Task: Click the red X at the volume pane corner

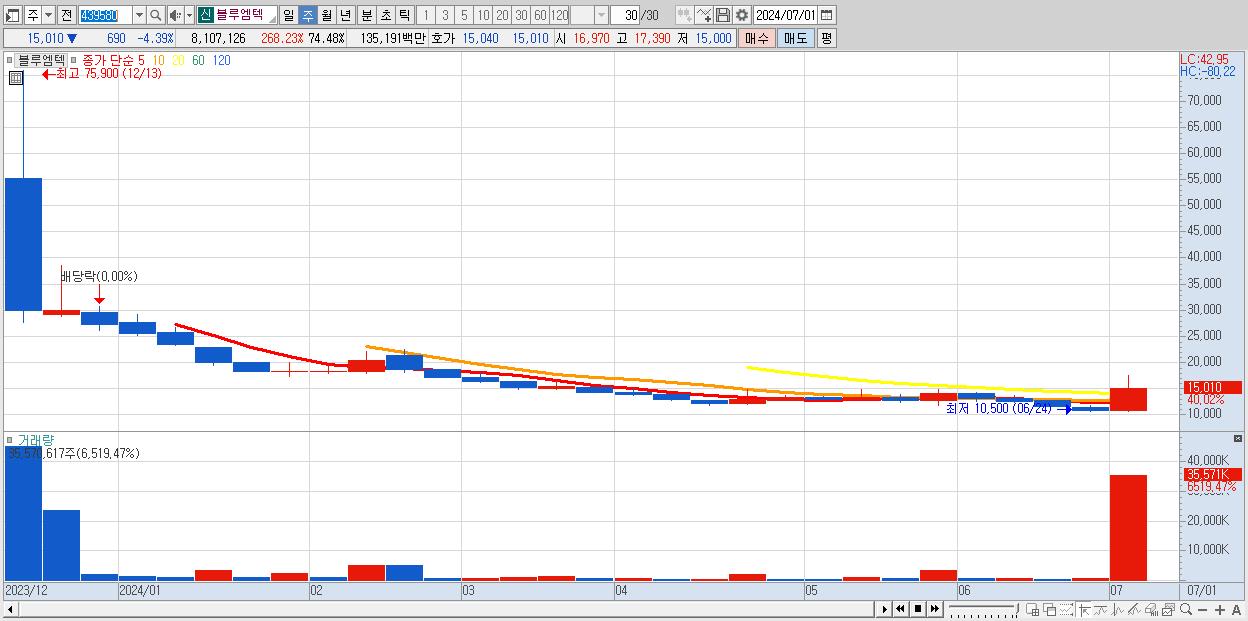Action: (1239, 439)
